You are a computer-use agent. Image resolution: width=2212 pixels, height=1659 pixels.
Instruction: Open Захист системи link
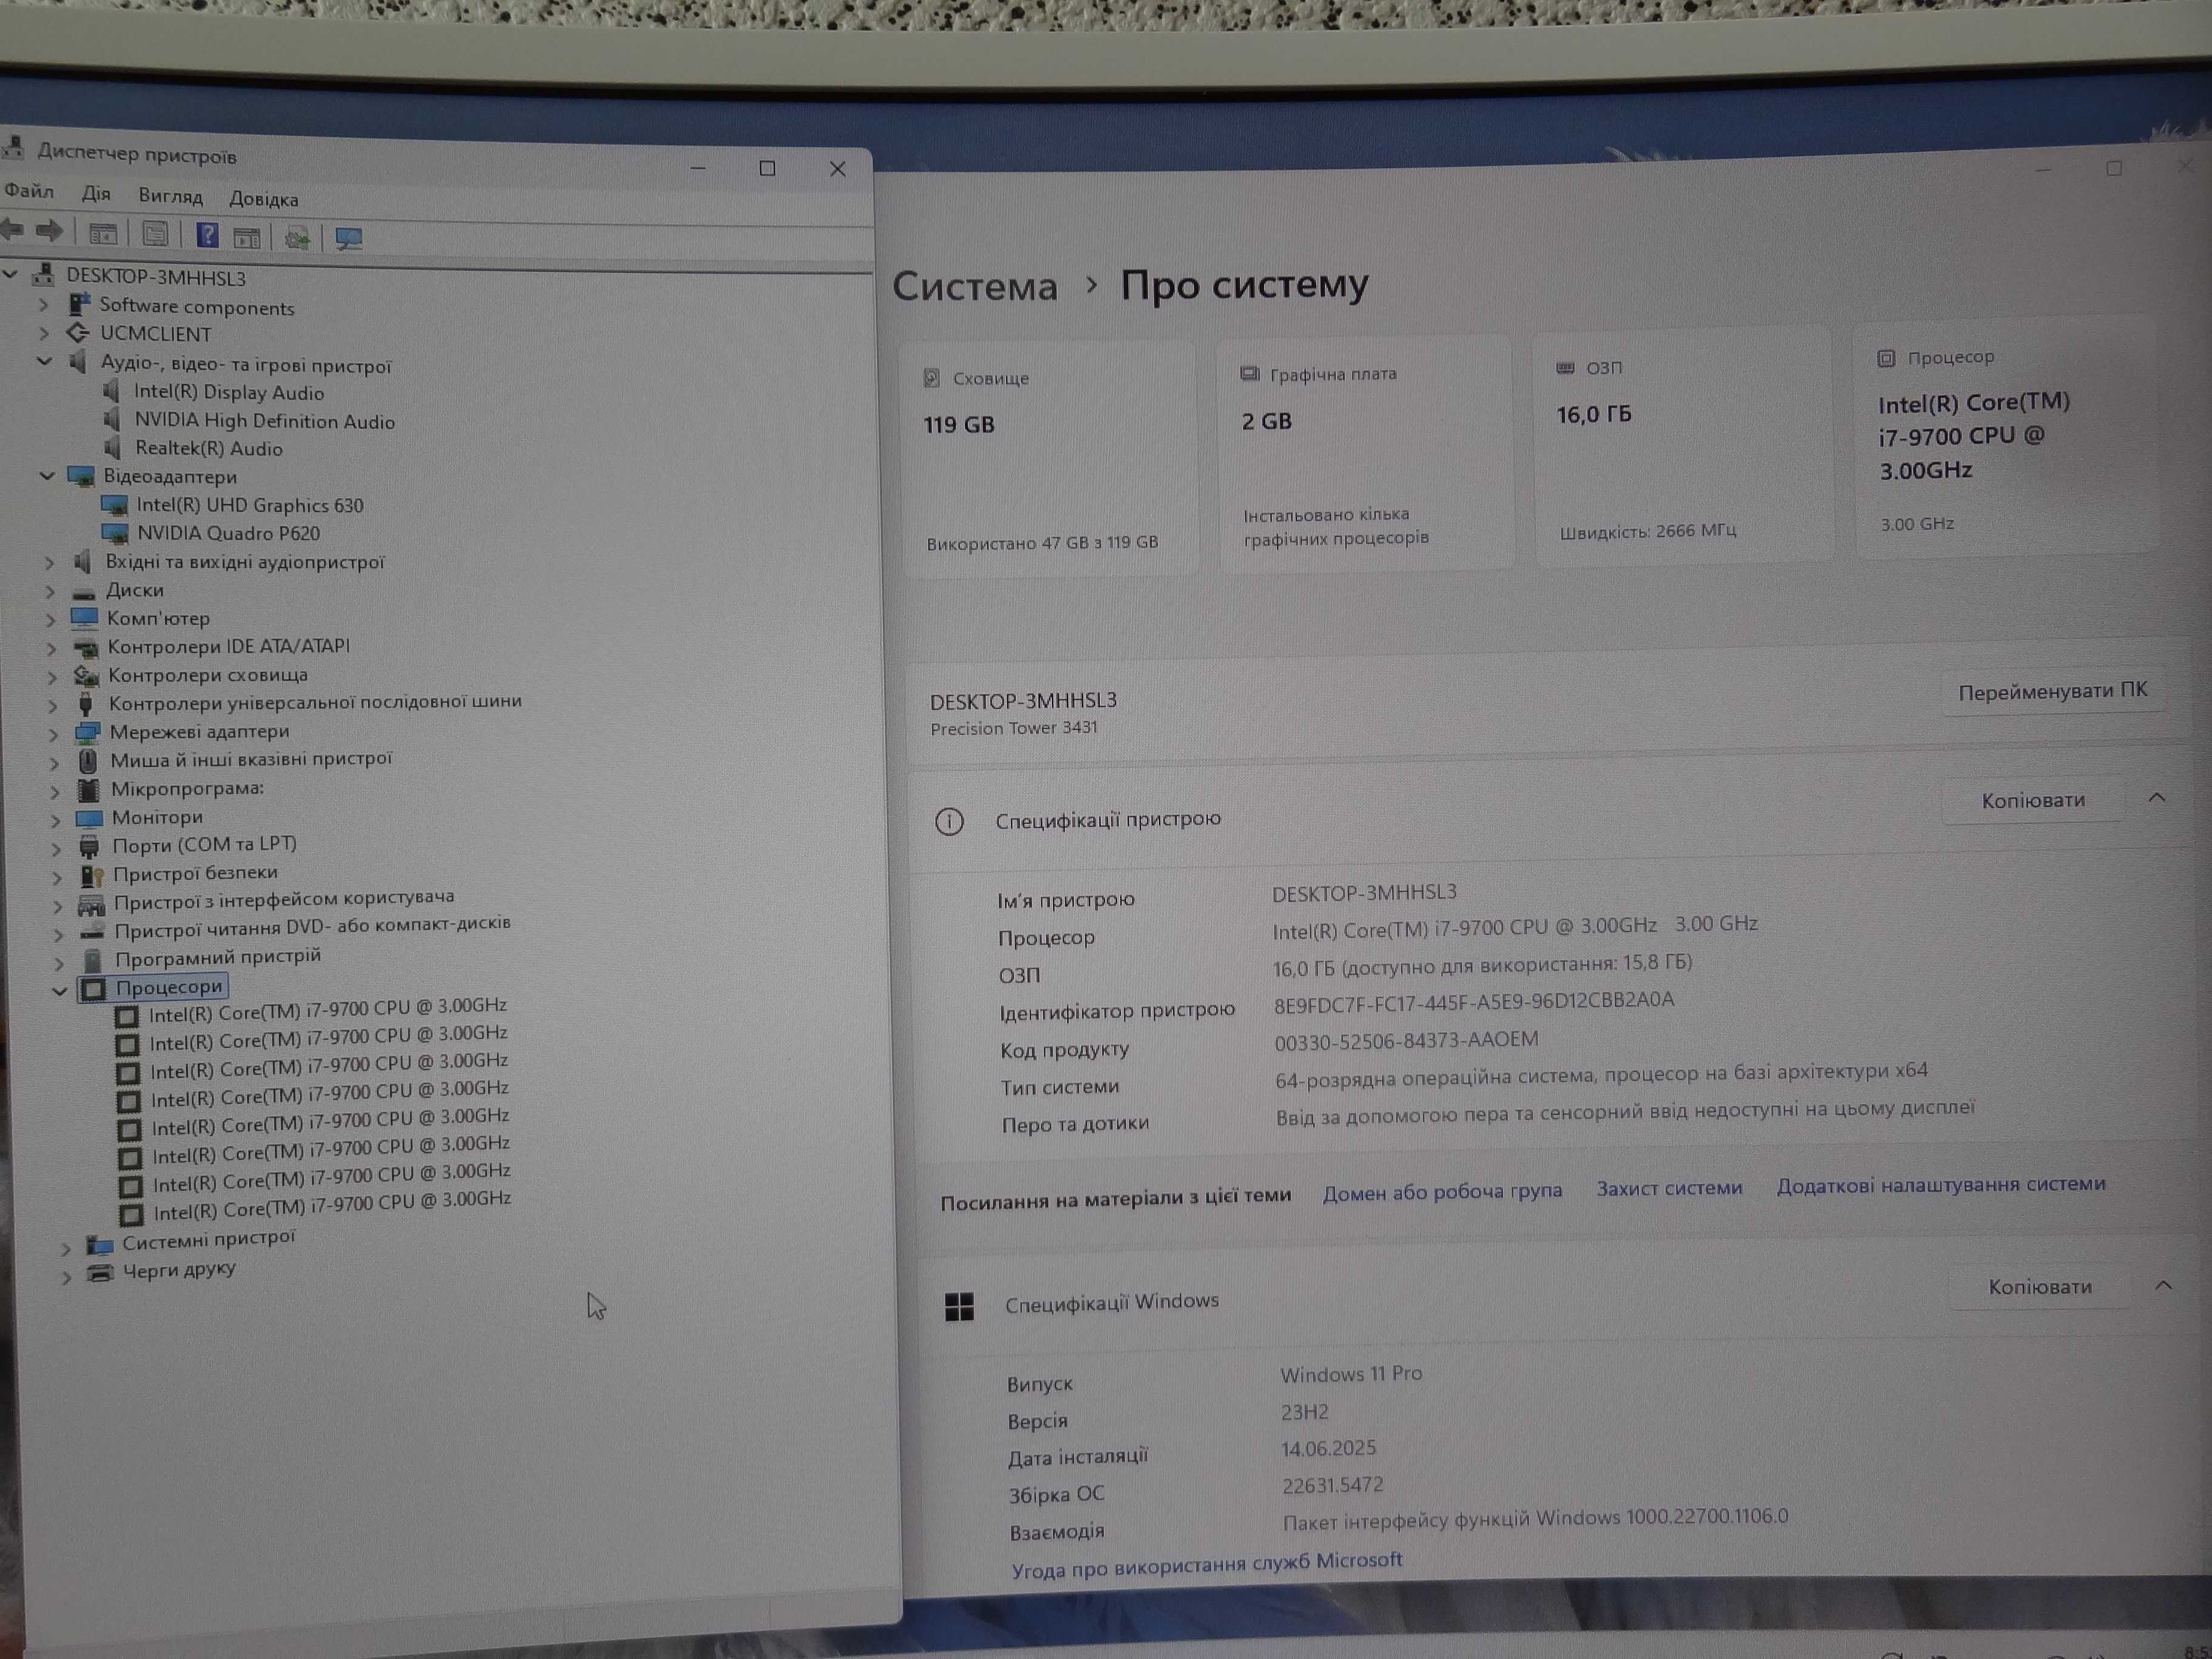click(1669, 1188)
